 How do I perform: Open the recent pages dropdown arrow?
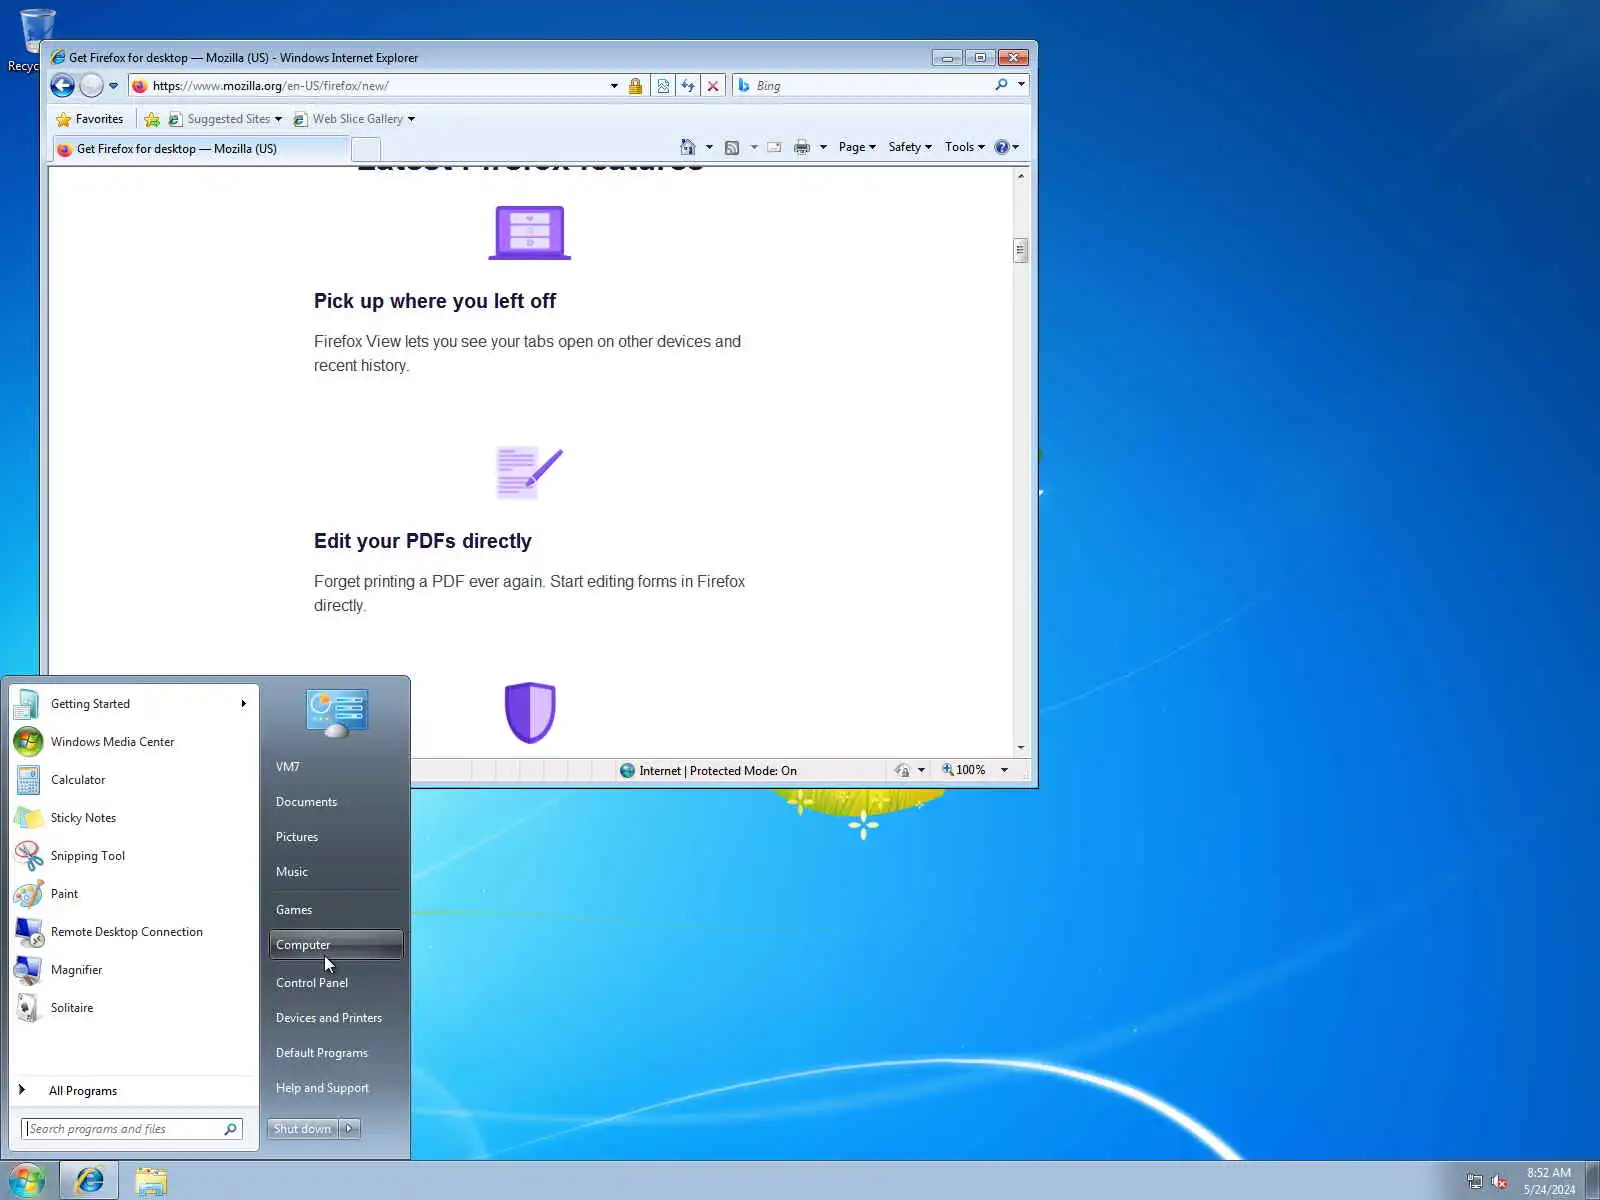click(113, 86)
